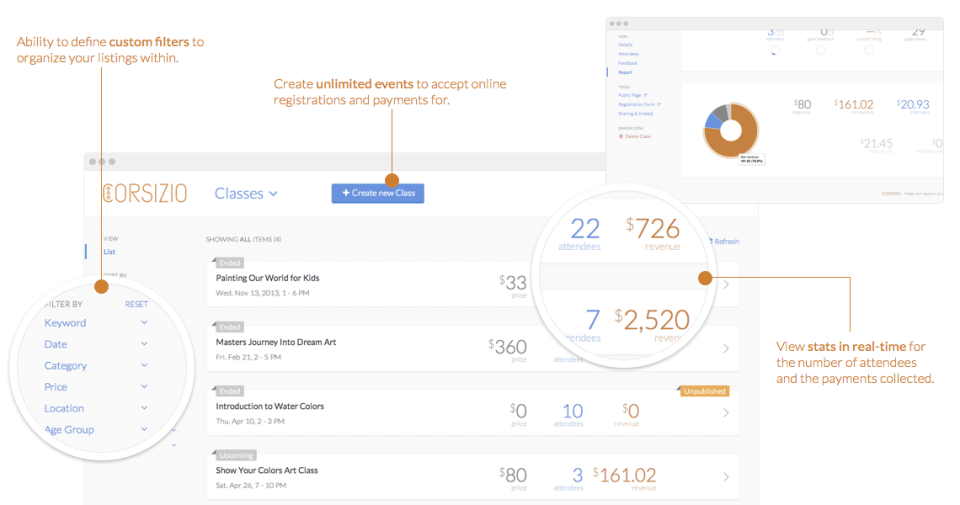Open Introduction to Water Colors row arrow
Screen dimensions: 960x505
[726, 413]
